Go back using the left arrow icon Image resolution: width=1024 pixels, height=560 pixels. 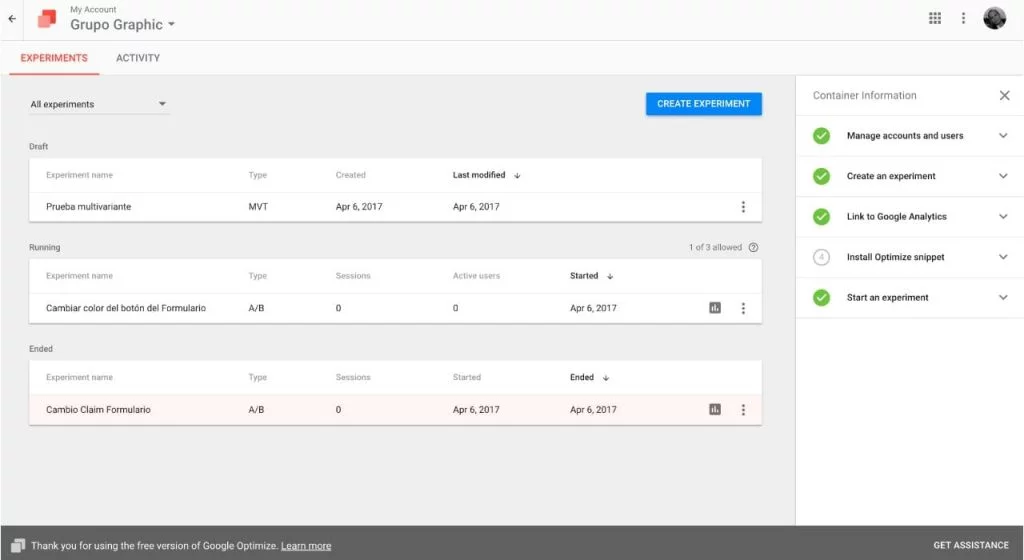[x=12, y=18]
